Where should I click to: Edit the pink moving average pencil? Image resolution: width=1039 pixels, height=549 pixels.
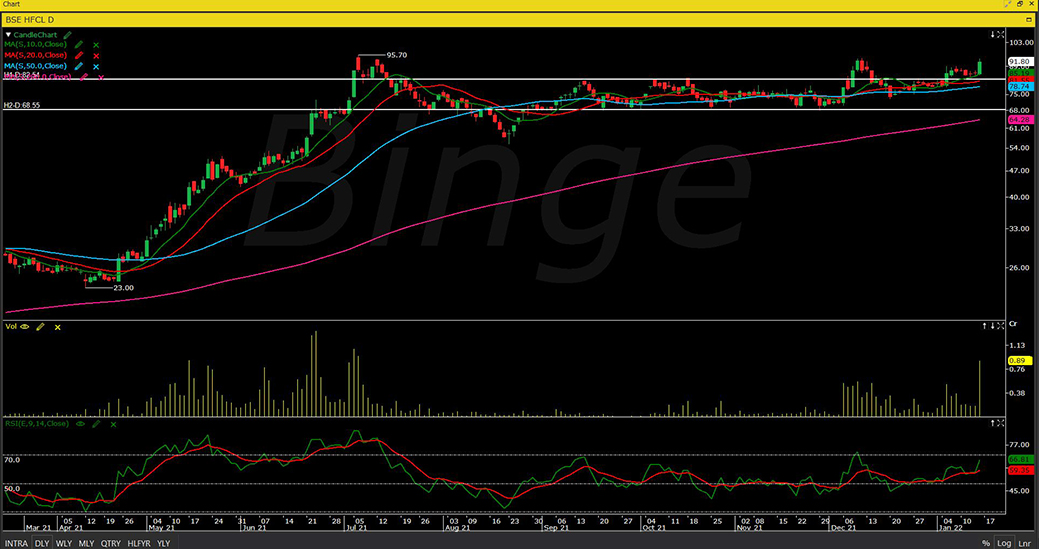(x=84, y=77)
